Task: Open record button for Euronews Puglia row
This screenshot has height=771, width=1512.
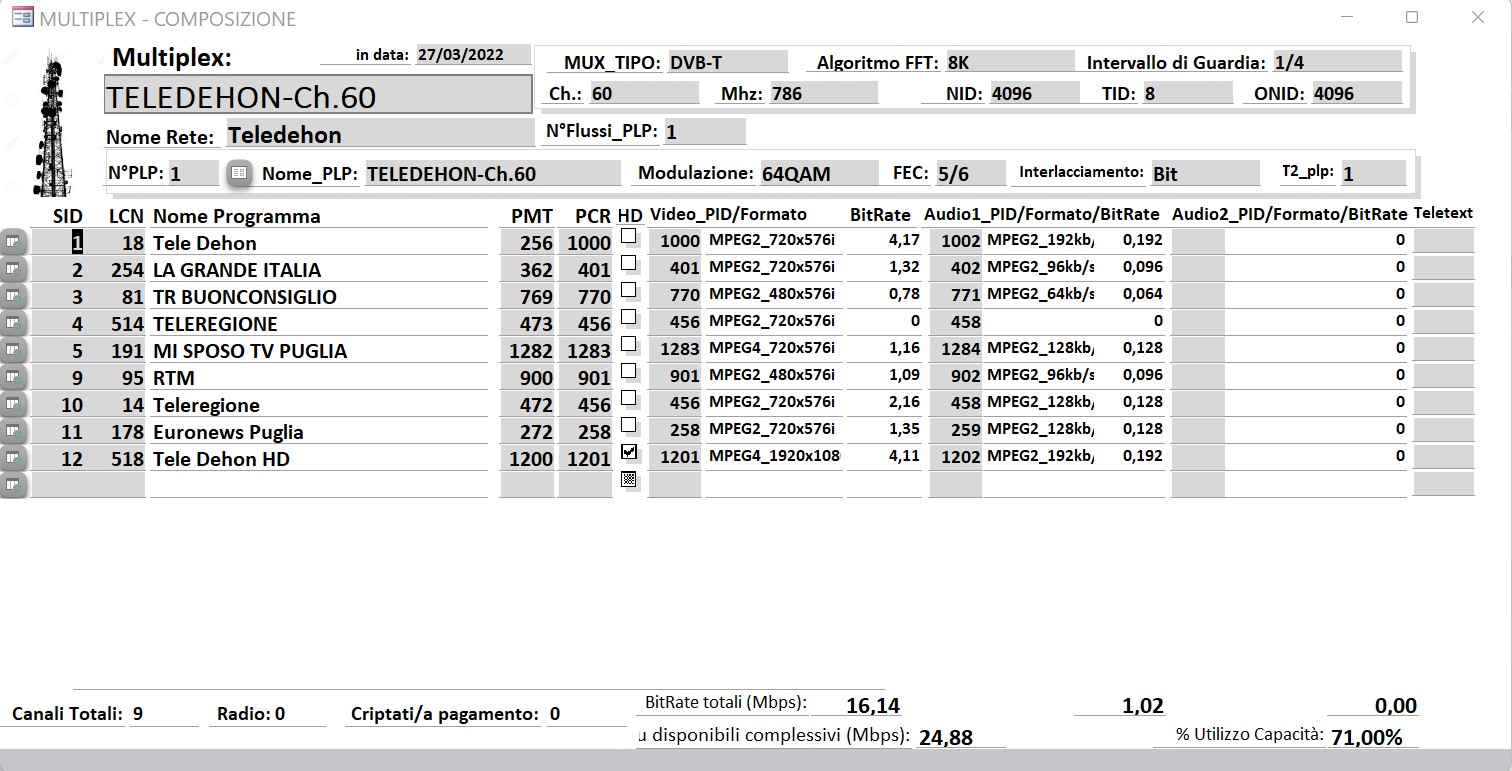Action: click(x=13, y=431)
